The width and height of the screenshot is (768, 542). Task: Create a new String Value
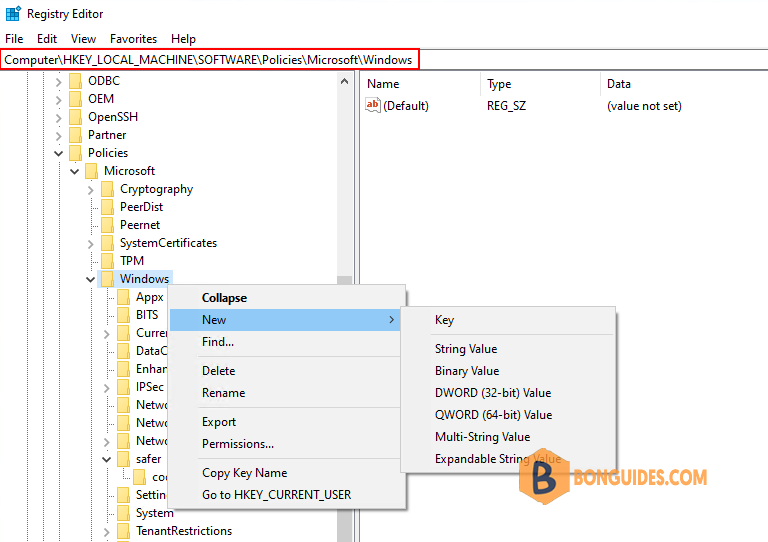point(508,349)
